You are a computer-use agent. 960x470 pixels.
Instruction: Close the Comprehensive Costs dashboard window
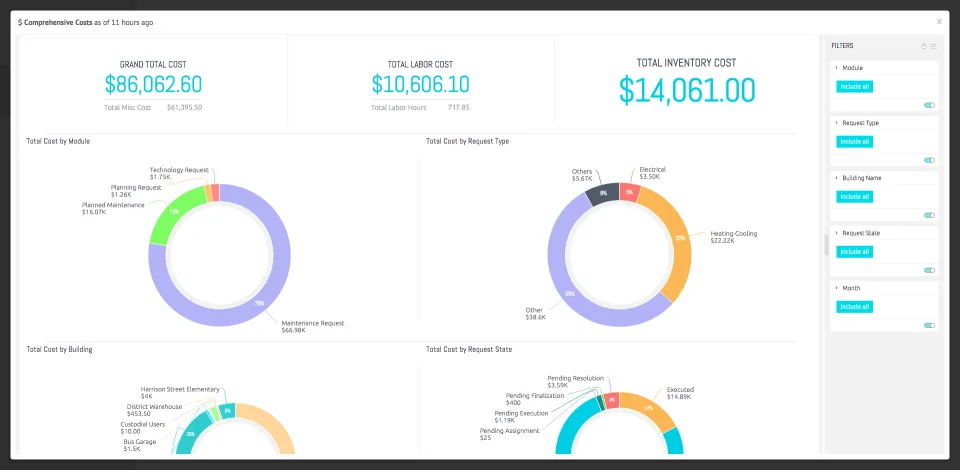click(939, 21)
